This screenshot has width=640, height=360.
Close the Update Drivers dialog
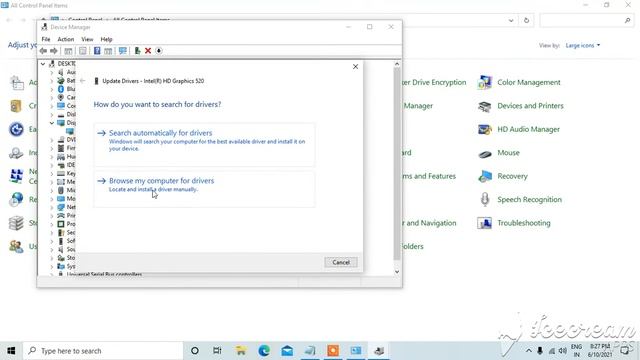click(x=356, y=67)
